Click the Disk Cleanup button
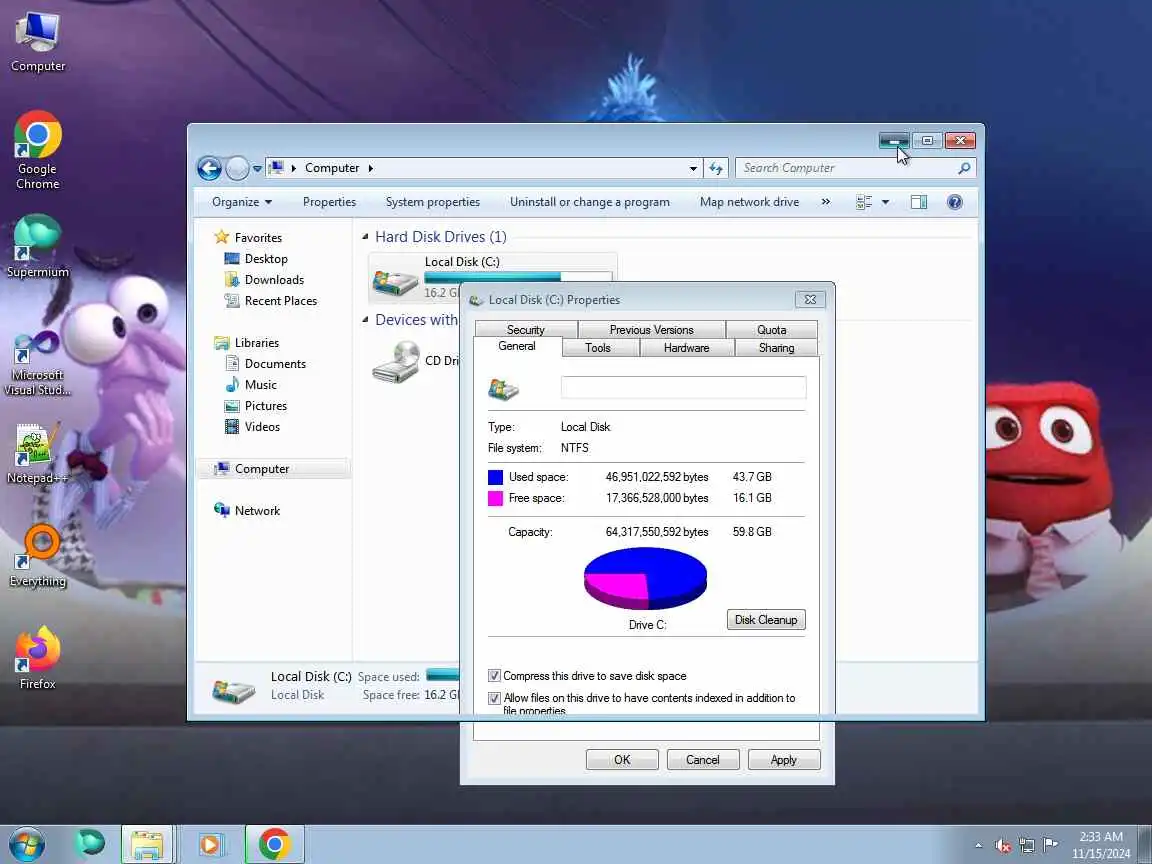Viewport: 1152px width, 864px height. [x=766, y=620]
